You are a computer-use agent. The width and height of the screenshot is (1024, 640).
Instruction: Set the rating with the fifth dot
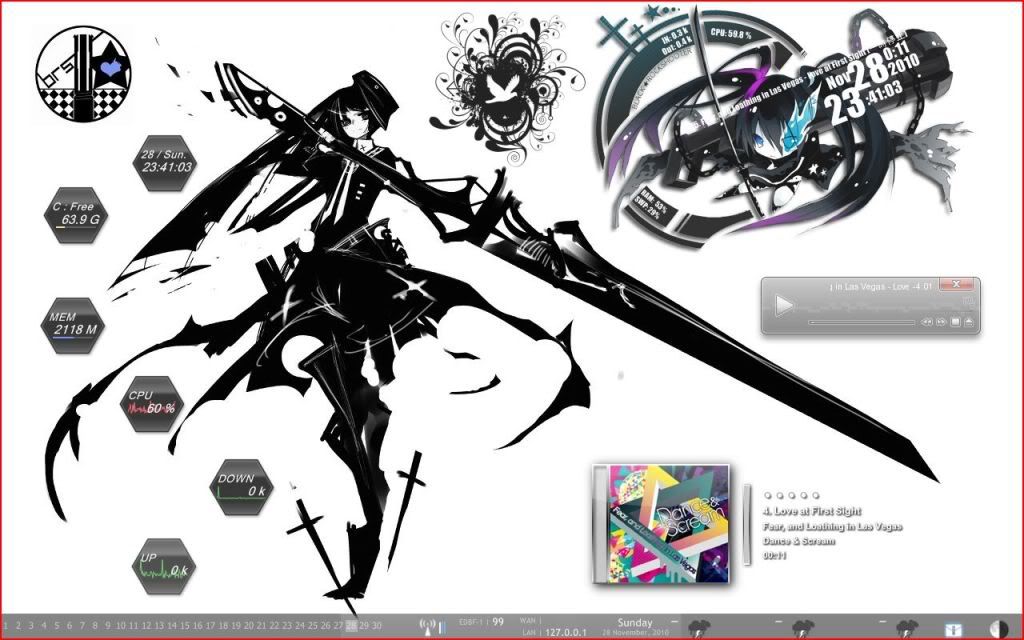click(815, 496)
